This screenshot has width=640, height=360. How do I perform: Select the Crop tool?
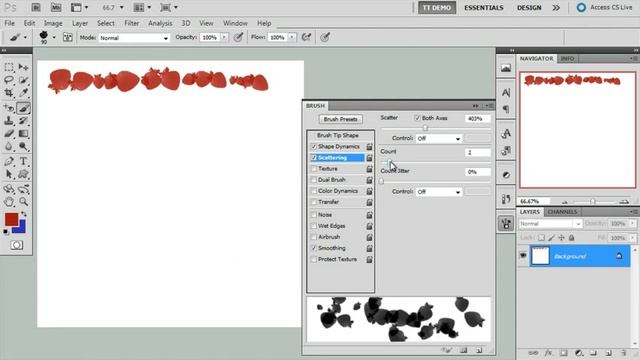coord(9,93)
